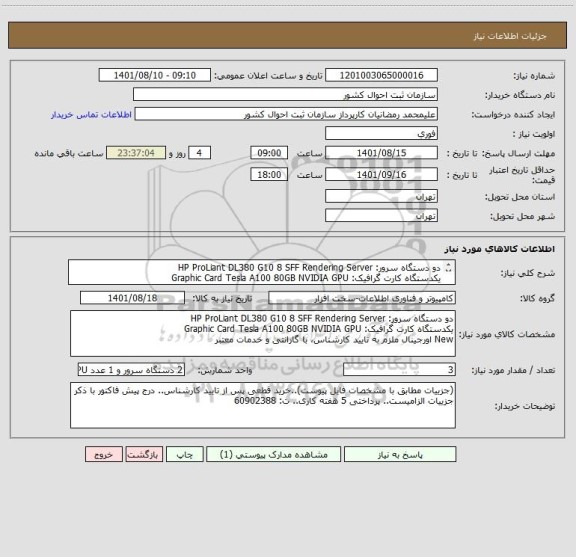This screenshot has width=576, height=557.
Task: Click announcement date field 1401/08/10 - 09:10
Action: [x=155, y=75]
